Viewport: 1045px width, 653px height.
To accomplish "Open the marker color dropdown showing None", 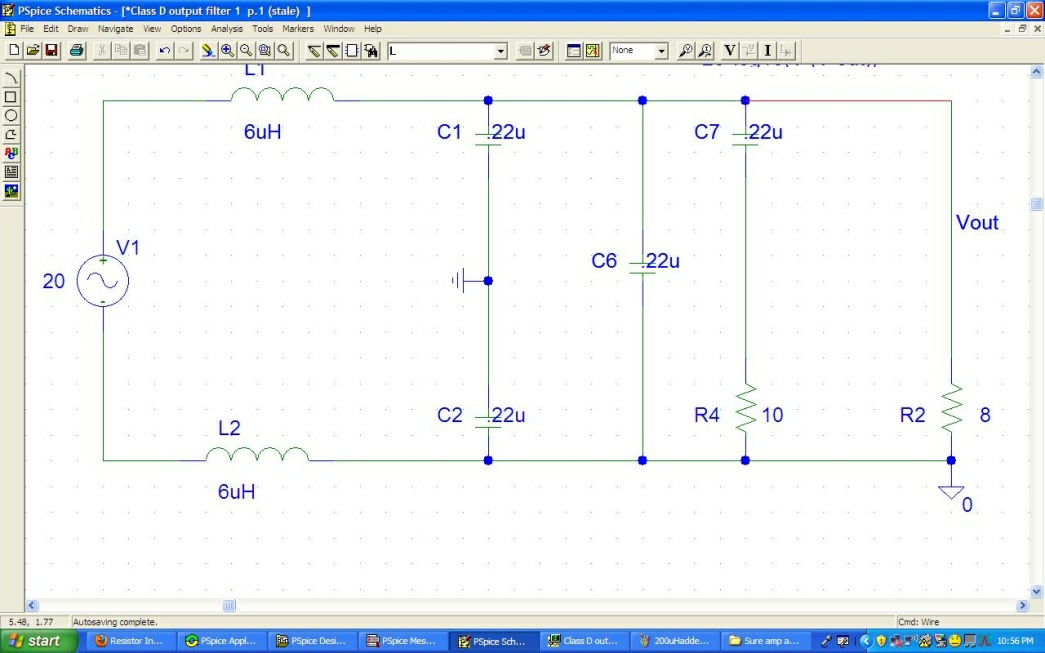I will click(661, 51).
